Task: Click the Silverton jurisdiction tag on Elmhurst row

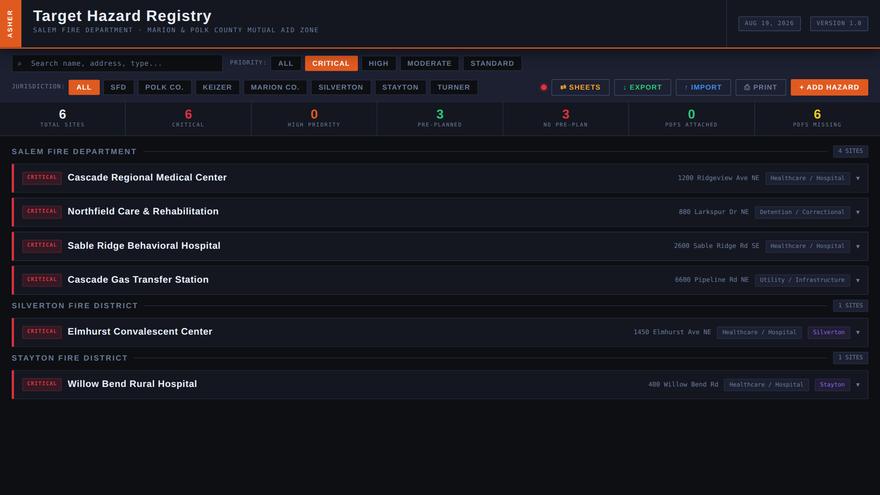Action: (x=829, y=332)
